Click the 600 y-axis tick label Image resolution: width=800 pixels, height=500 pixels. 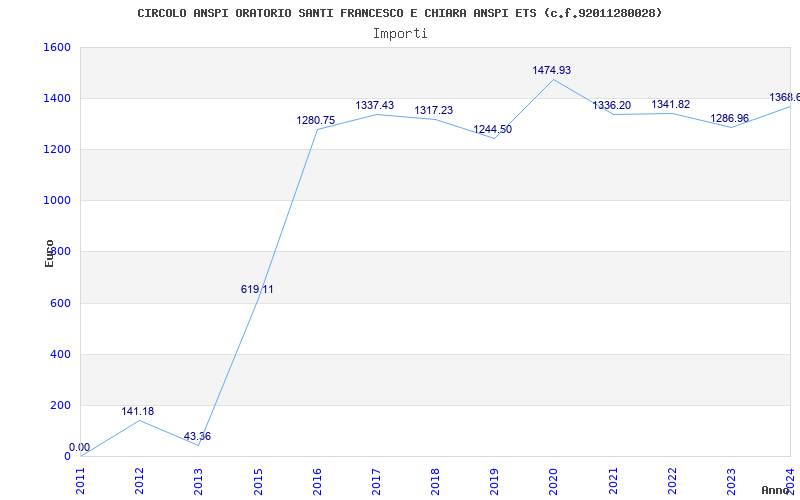60,303
